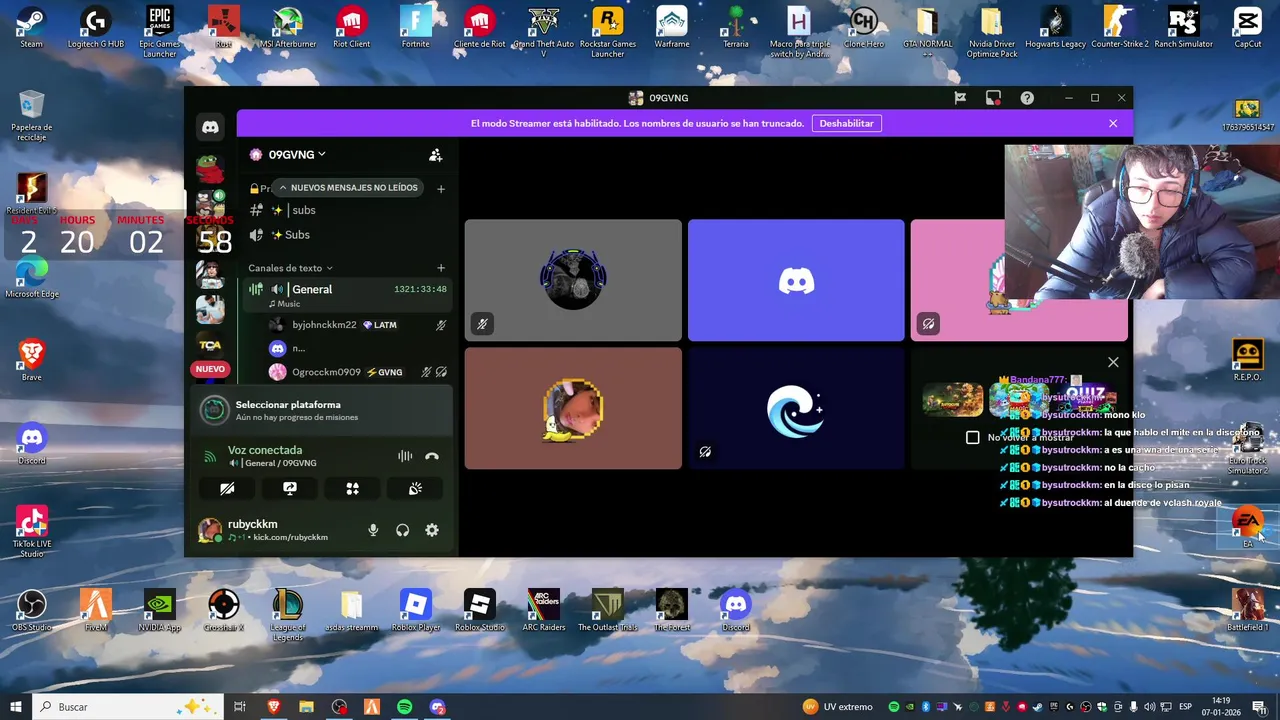Viewport: 1280px width, 720px height.
Task: Open the OBS Studio desktop shortcut
Action: [x=32, y=610]
